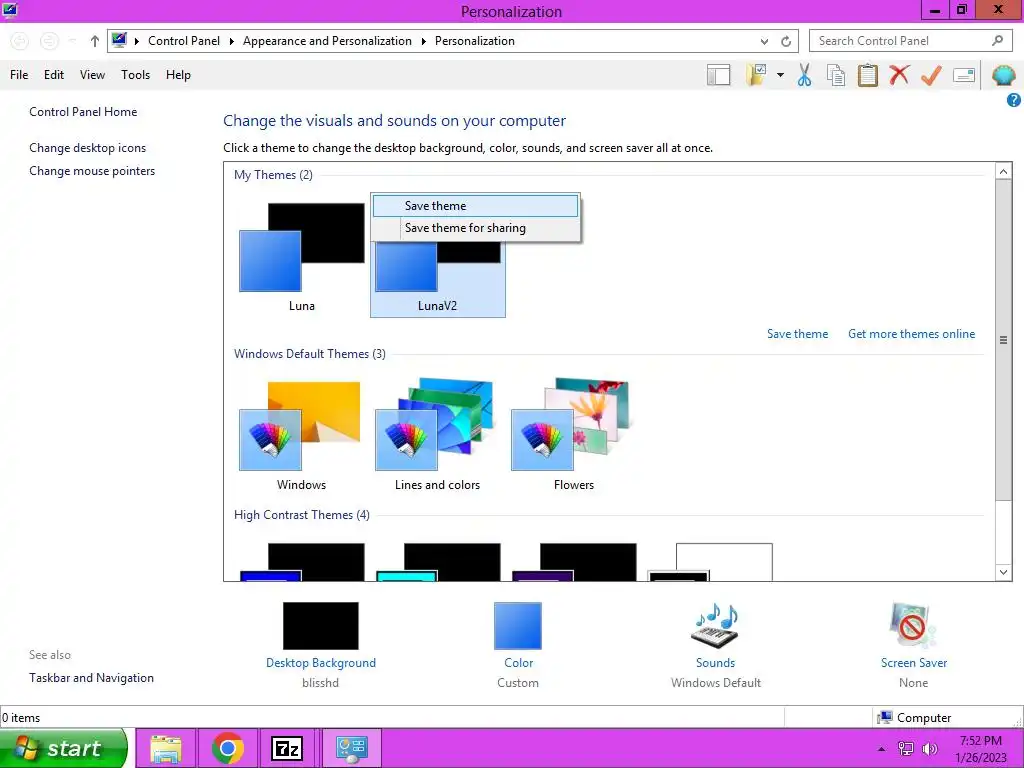Click the Copy pages icon

click(x=836, y=75)
